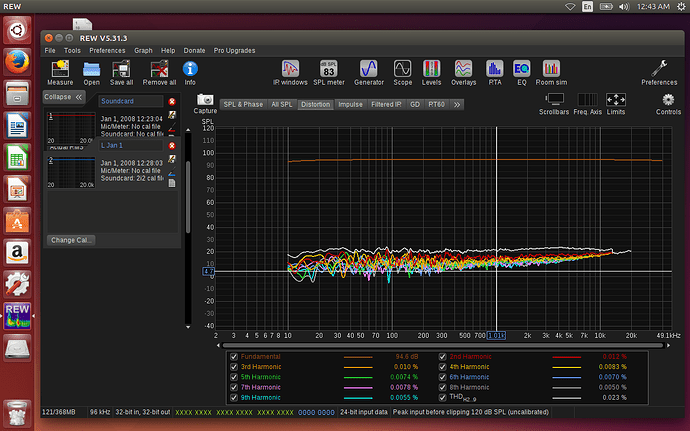Remove the L Jan 1 measurement

(x=172, y=145)
